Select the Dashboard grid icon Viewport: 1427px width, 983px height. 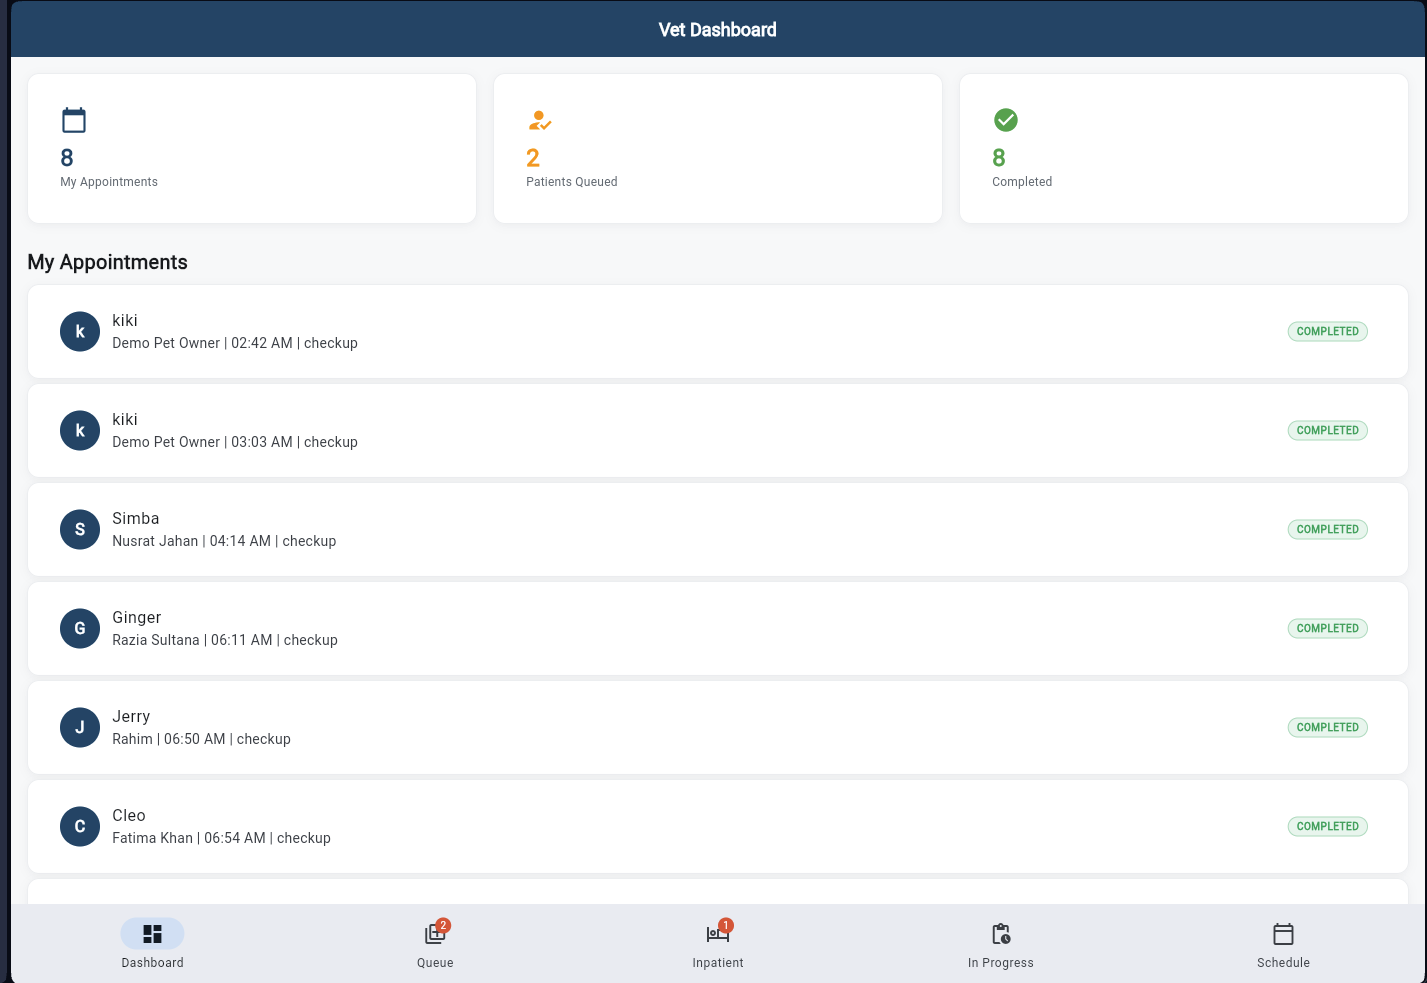(152, 943)
